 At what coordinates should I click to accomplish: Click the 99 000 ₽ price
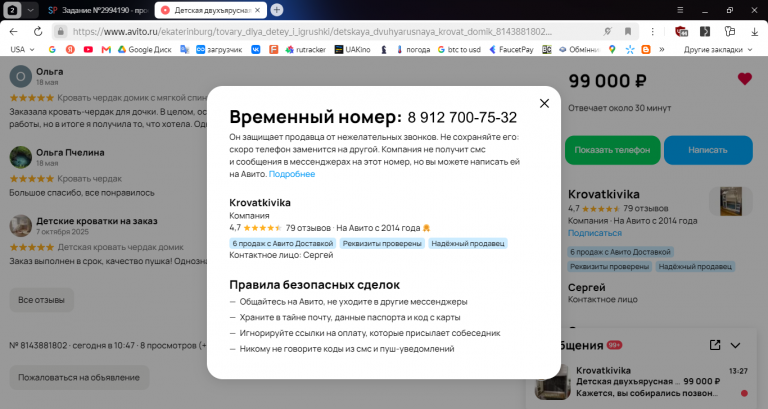pos(607,81)
